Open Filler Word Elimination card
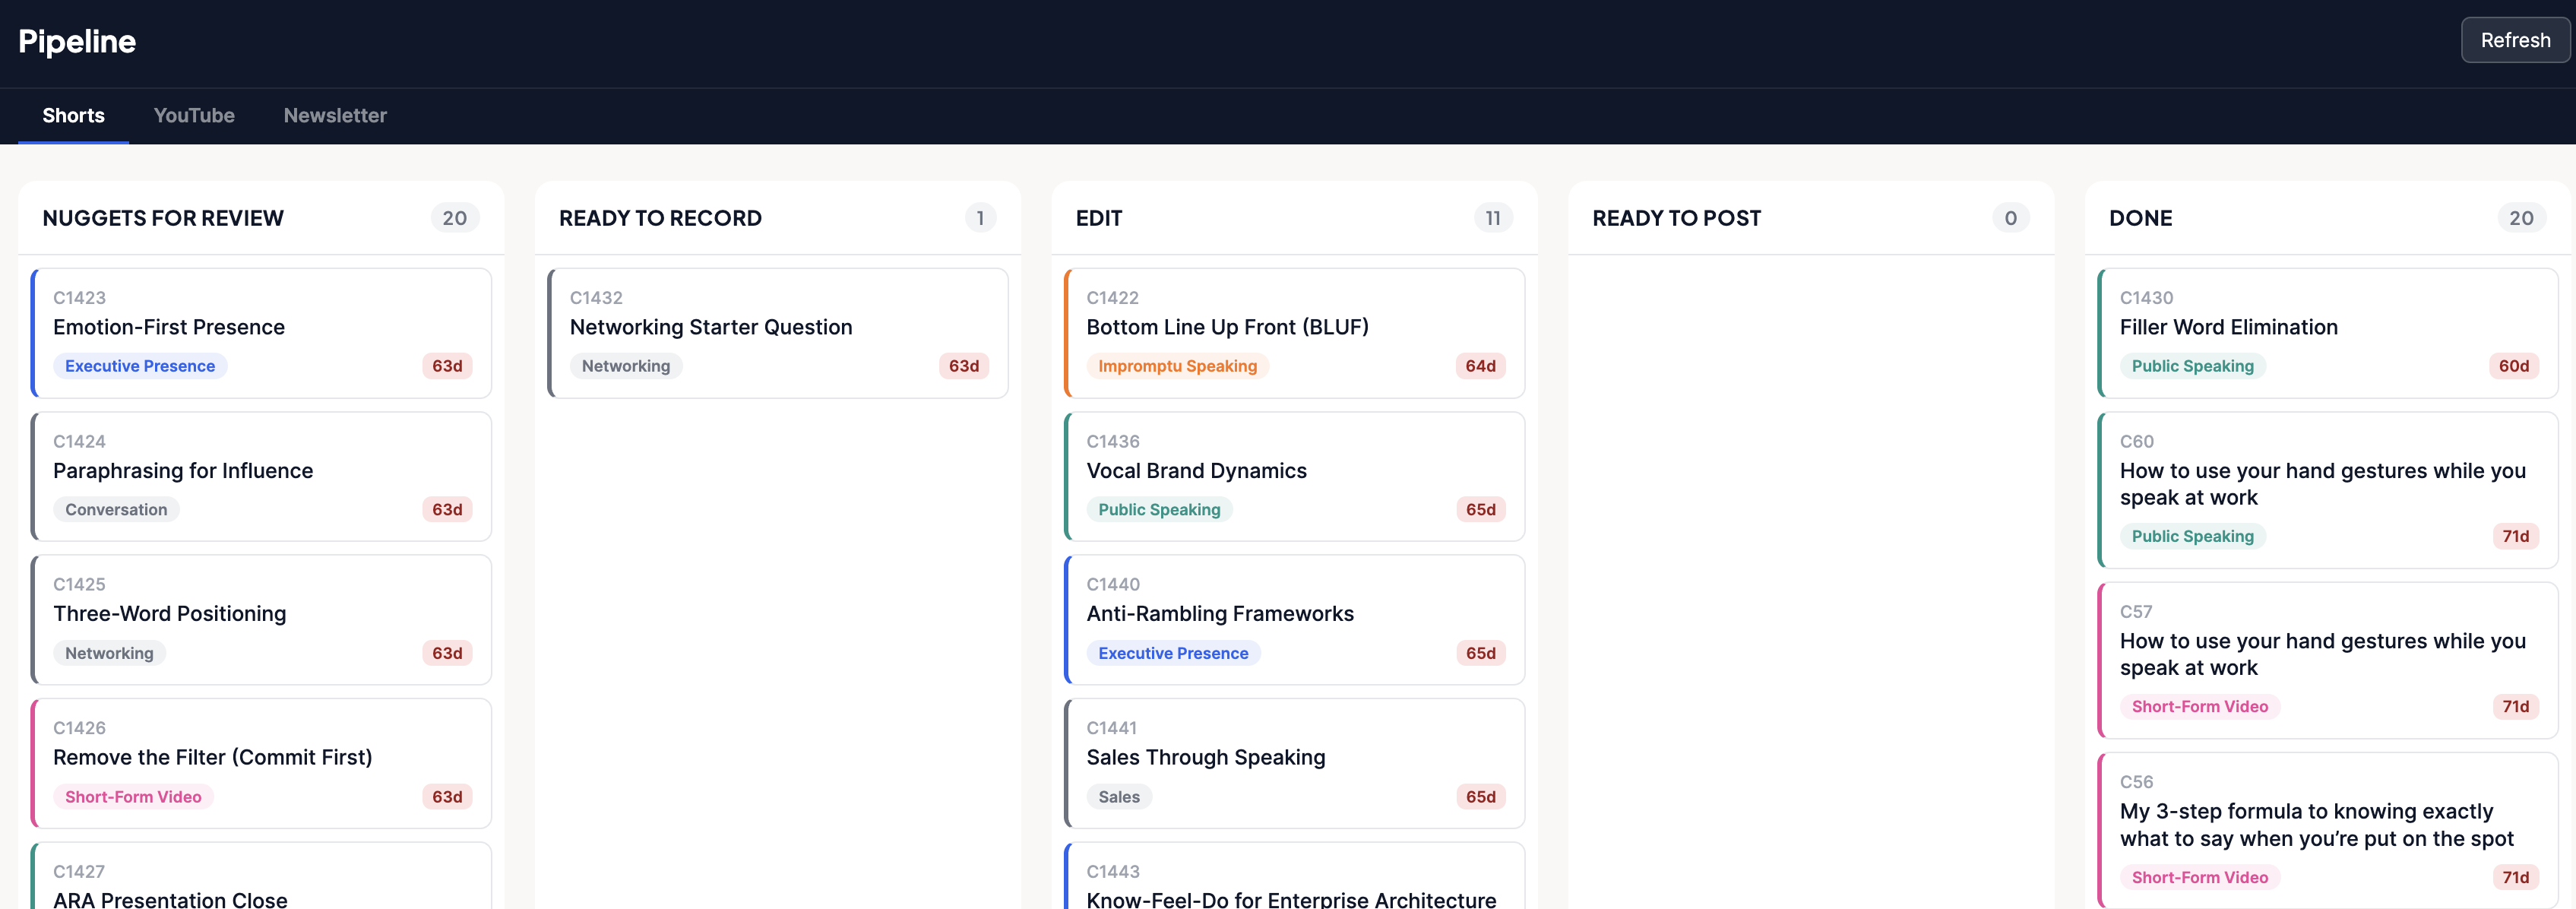This screenshot has height=909, width=2576. (2327, 333)
